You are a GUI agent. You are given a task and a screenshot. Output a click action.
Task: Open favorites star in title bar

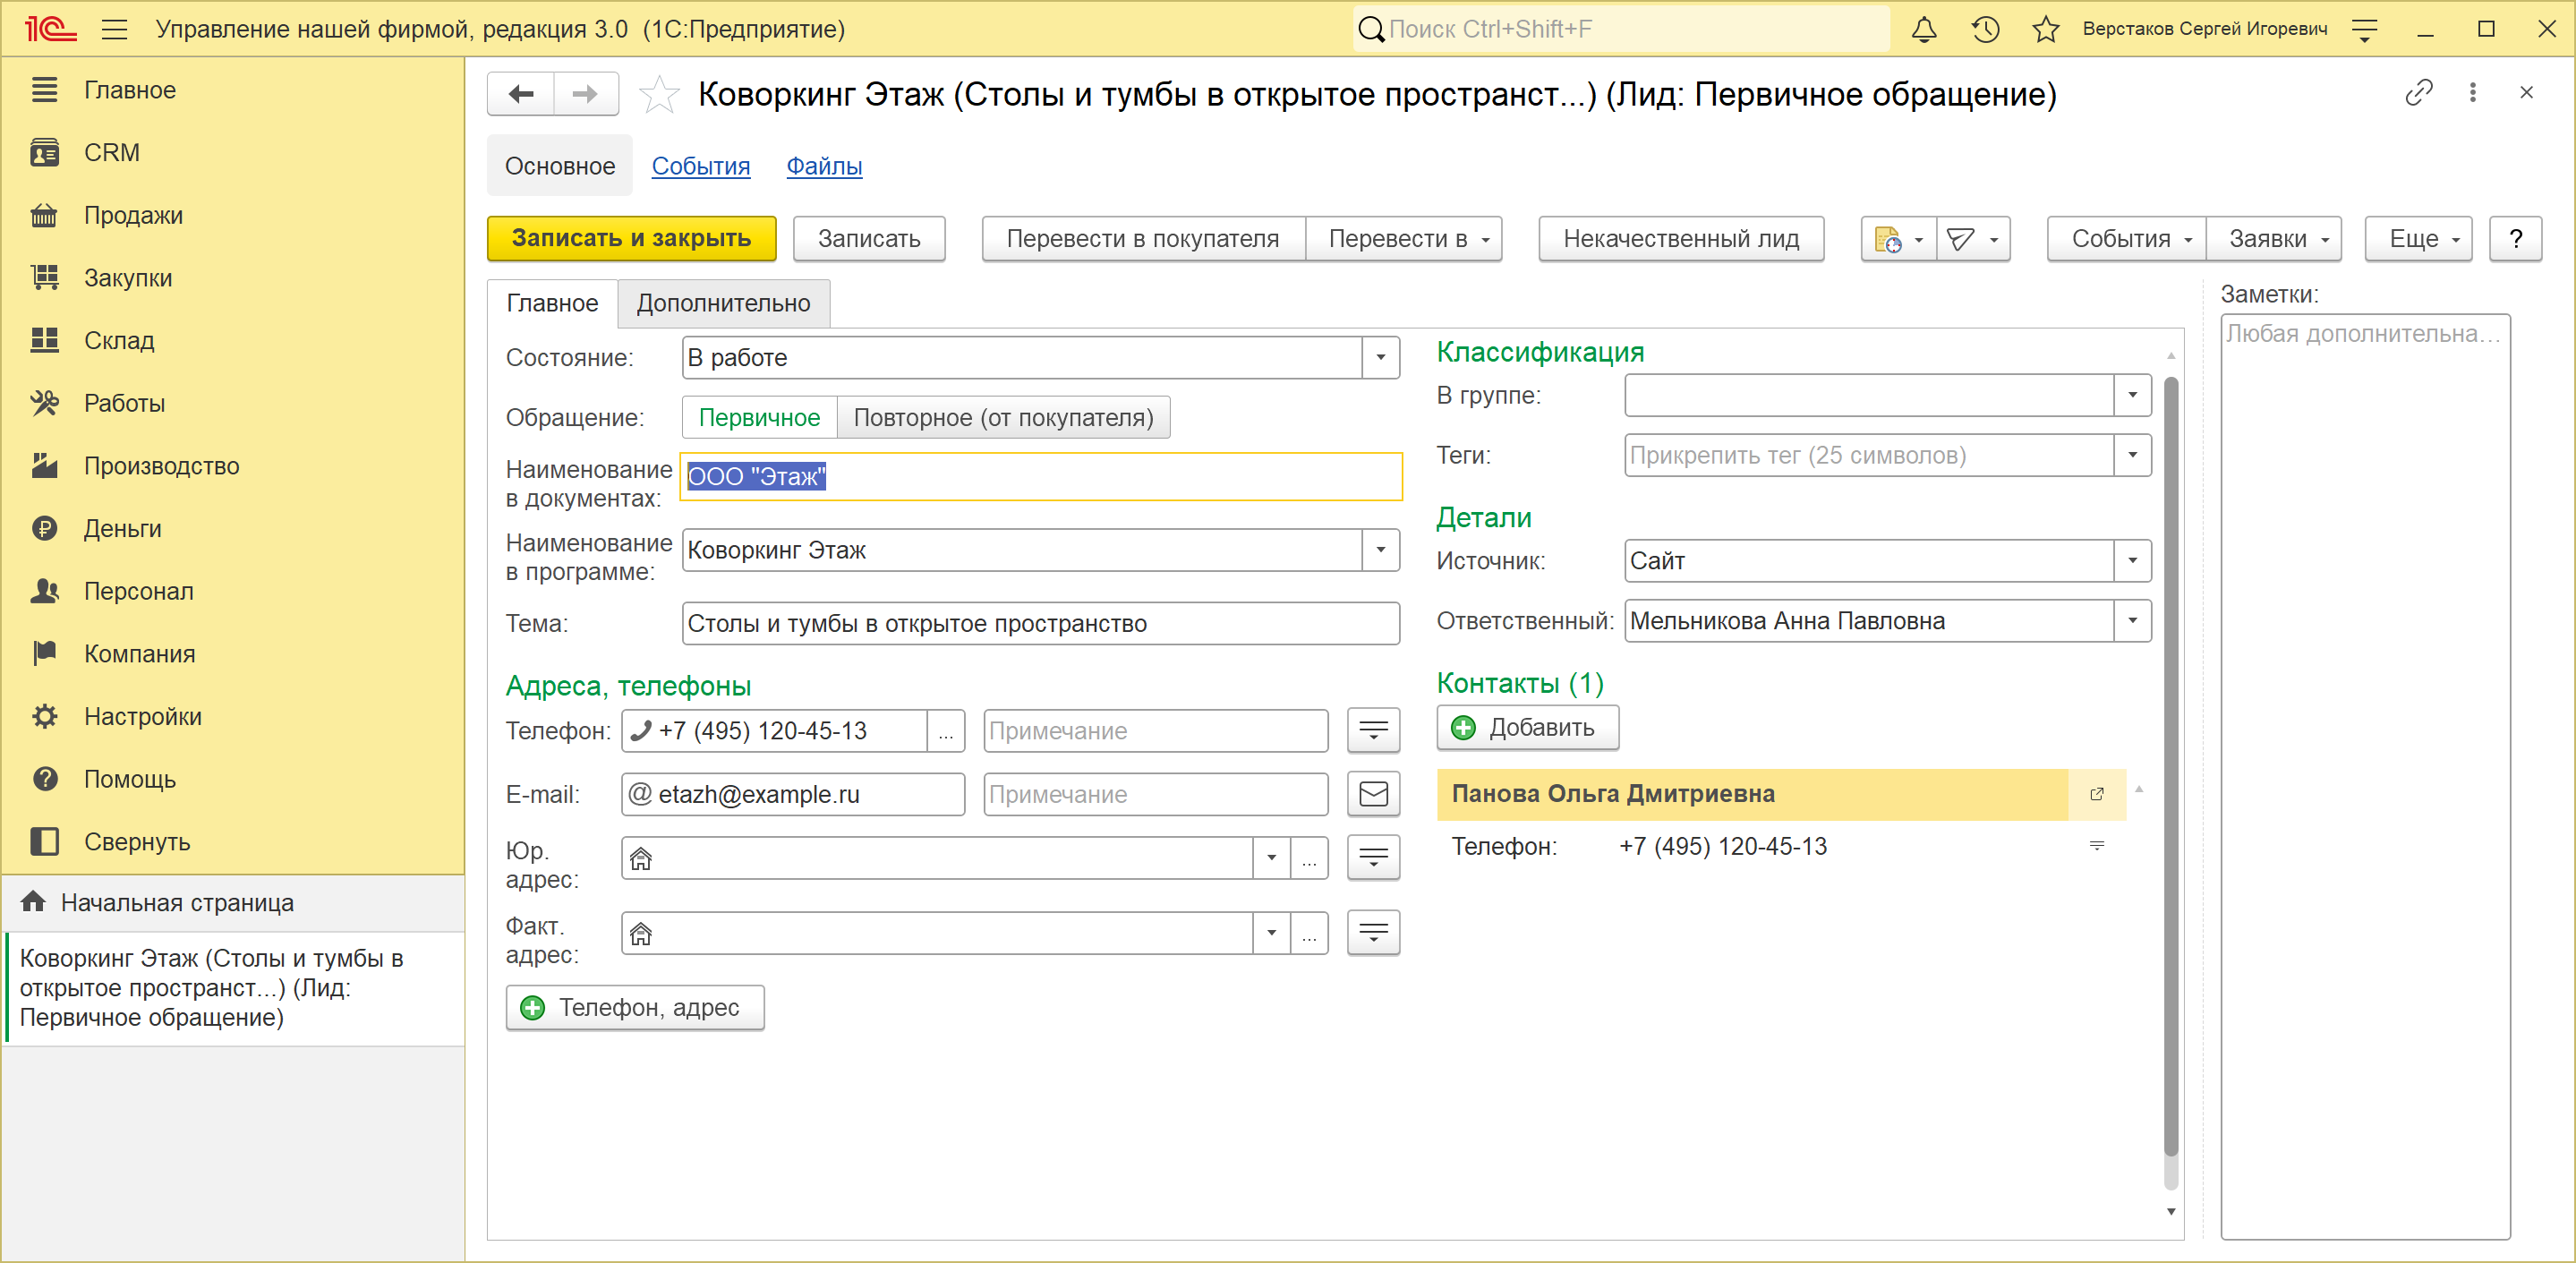tap(2045, 29)
